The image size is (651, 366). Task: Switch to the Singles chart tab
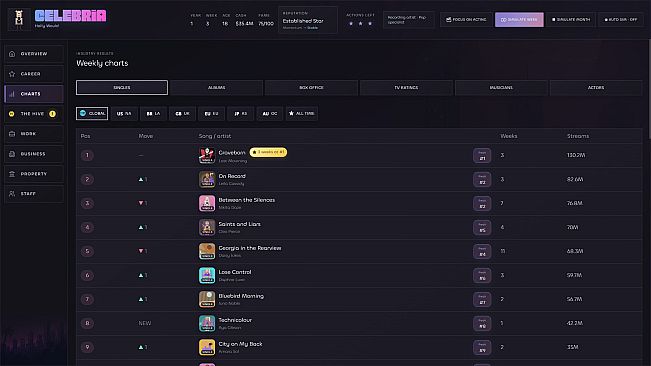coord(122,88)
